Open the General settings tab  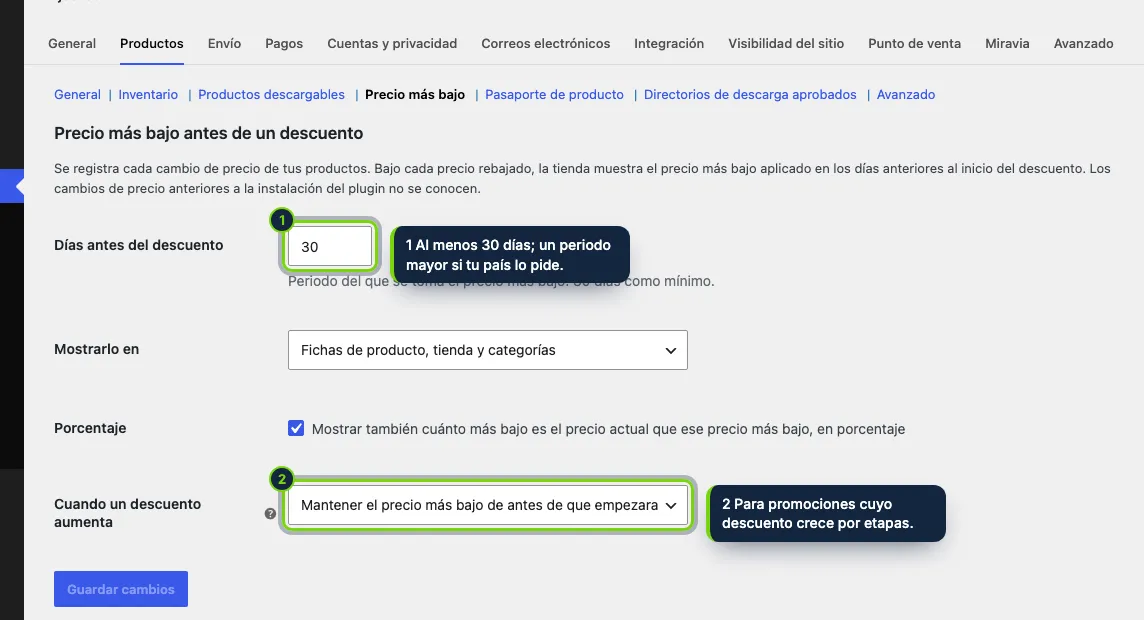72,44
